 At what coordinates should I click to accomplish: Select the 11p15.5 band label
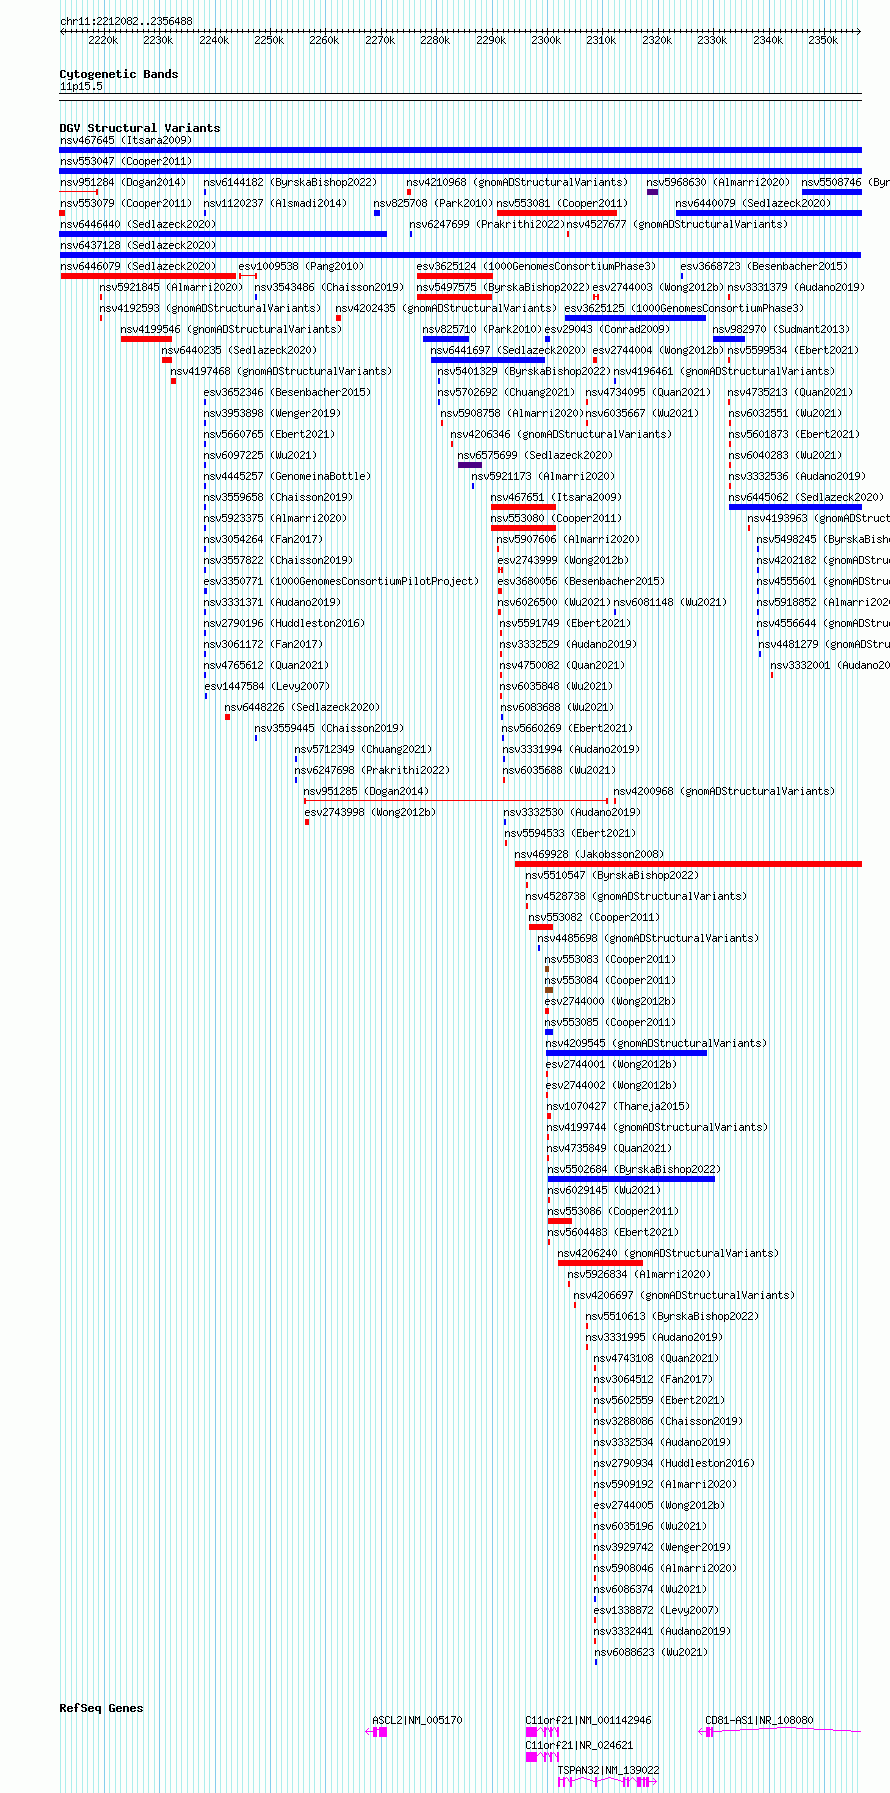[81, 86]
